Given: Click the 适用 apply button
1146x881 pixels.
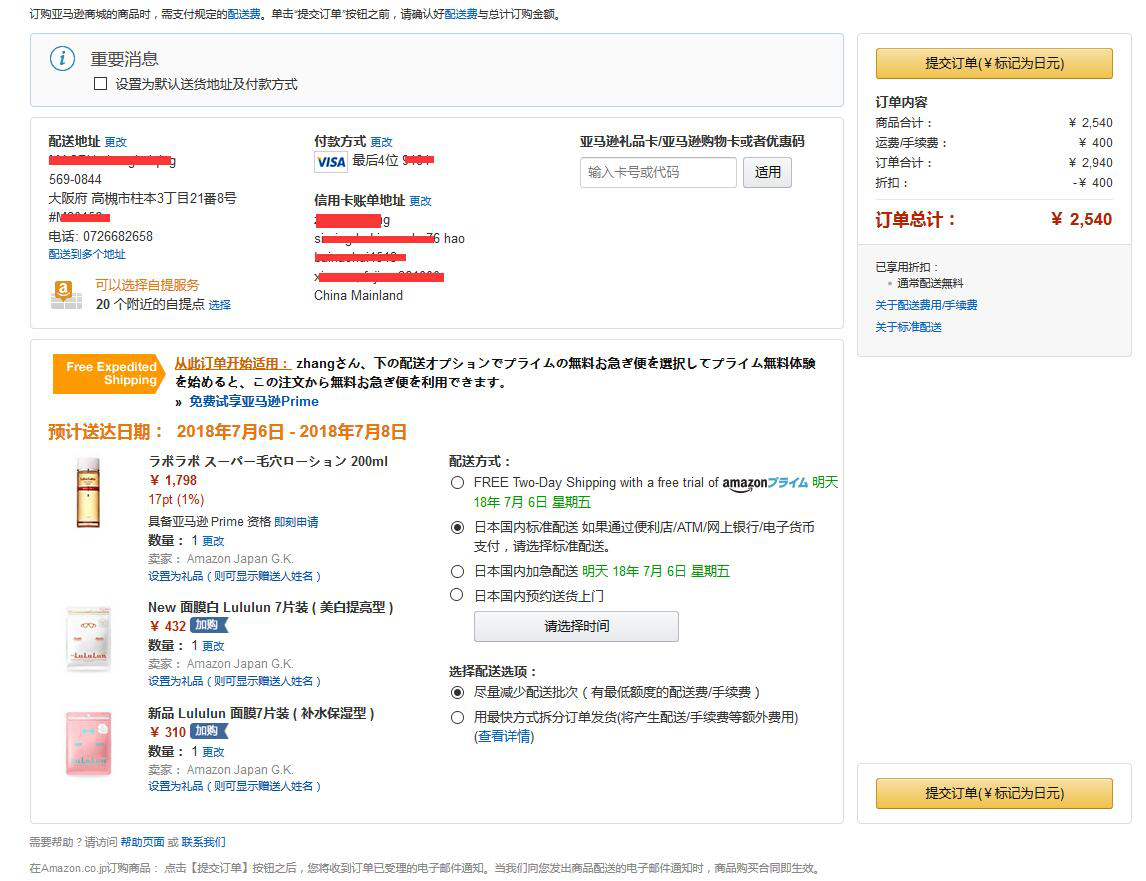Looking at the screenshot, I should pyautogui.click(x=767, y=173).
